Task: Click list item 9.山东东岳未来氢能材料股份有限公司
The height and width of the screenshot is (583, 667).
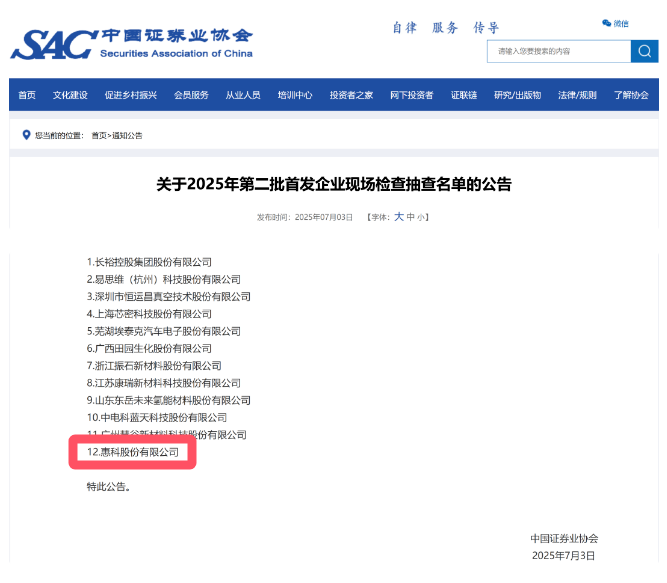Action: tap(168, 400)
